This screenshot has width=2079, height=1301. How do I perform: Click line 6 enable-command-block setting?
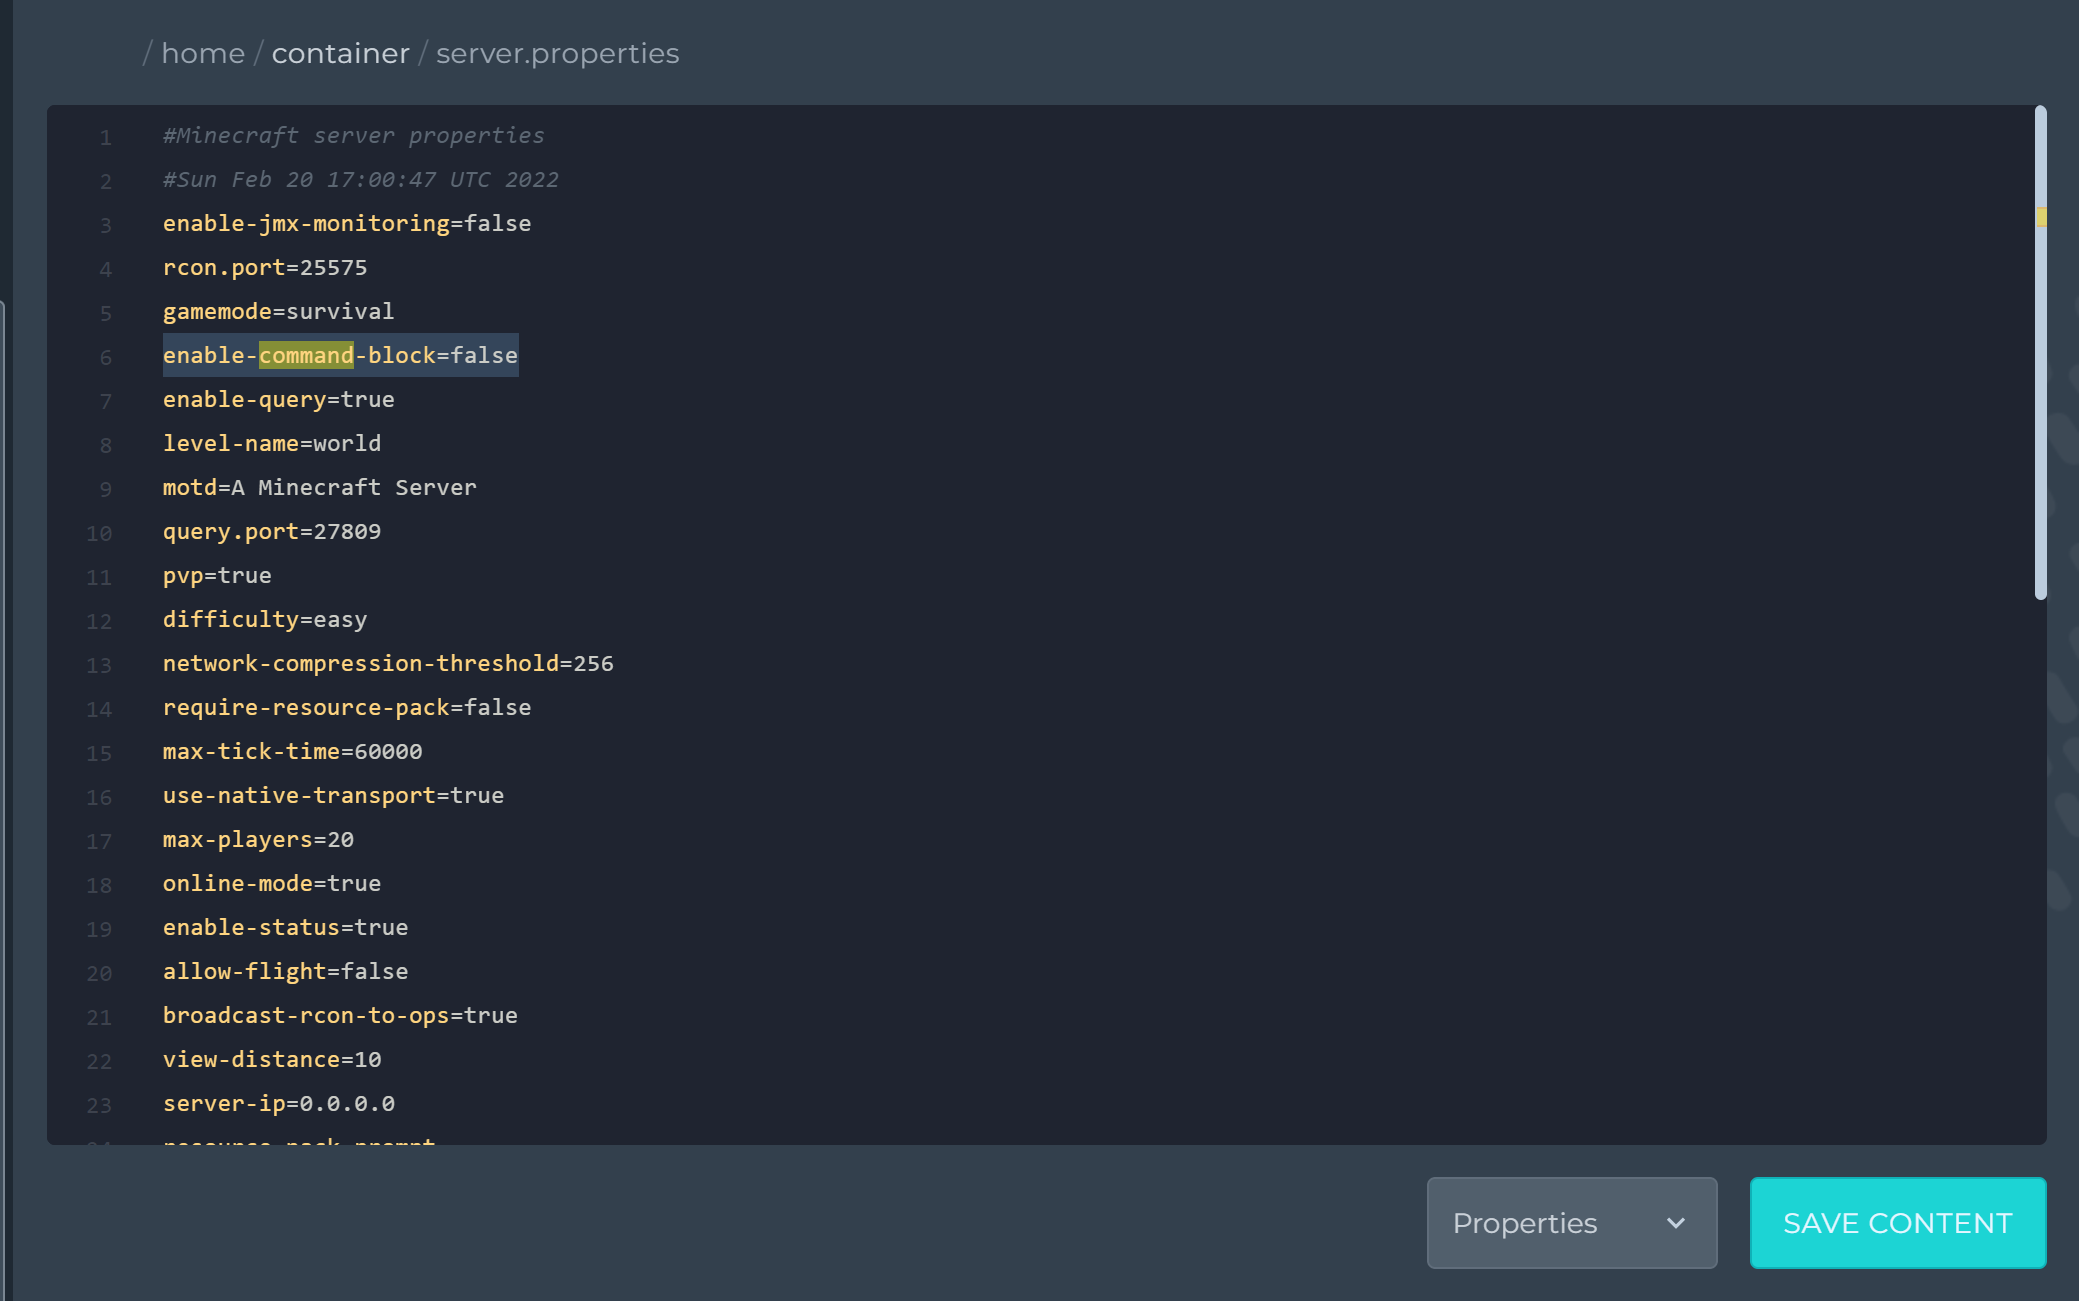pyautogui.click(x=339, y=355)
